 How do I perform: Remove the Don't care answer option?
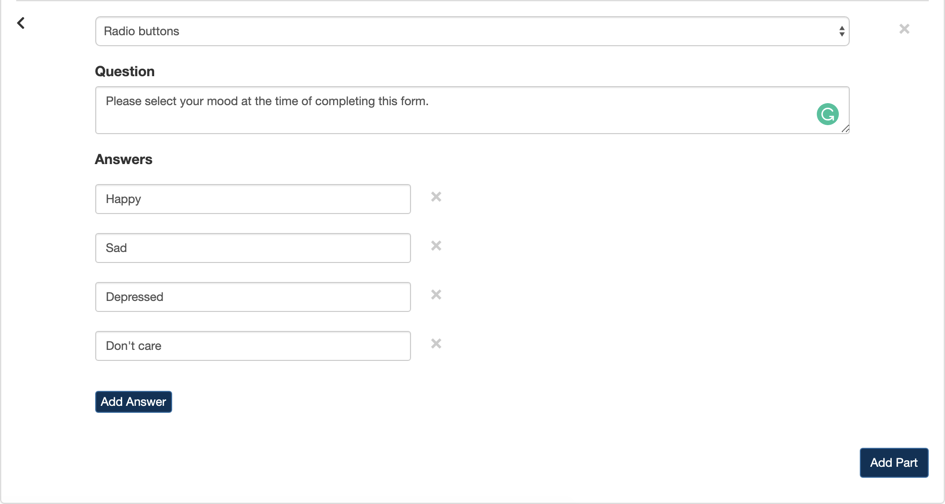click(x=436, y=344)
